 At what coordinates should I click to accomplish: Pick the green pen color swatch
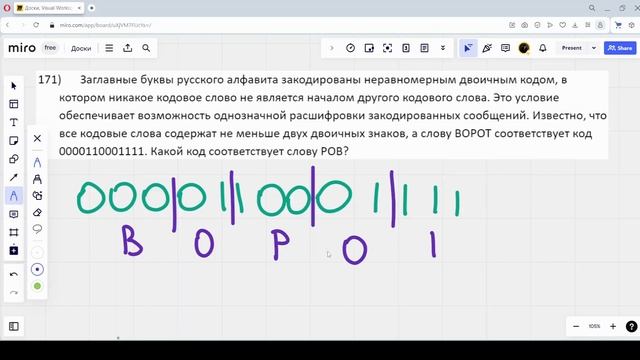(37, 286)
